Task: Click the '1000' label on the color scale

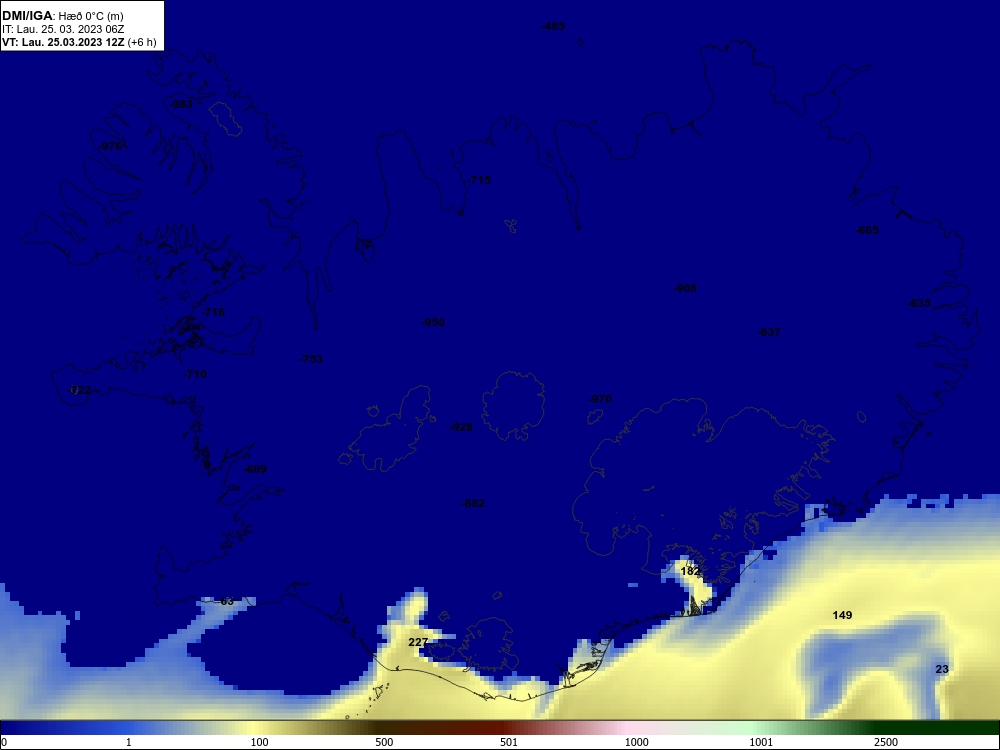Action: coord(636,742)
